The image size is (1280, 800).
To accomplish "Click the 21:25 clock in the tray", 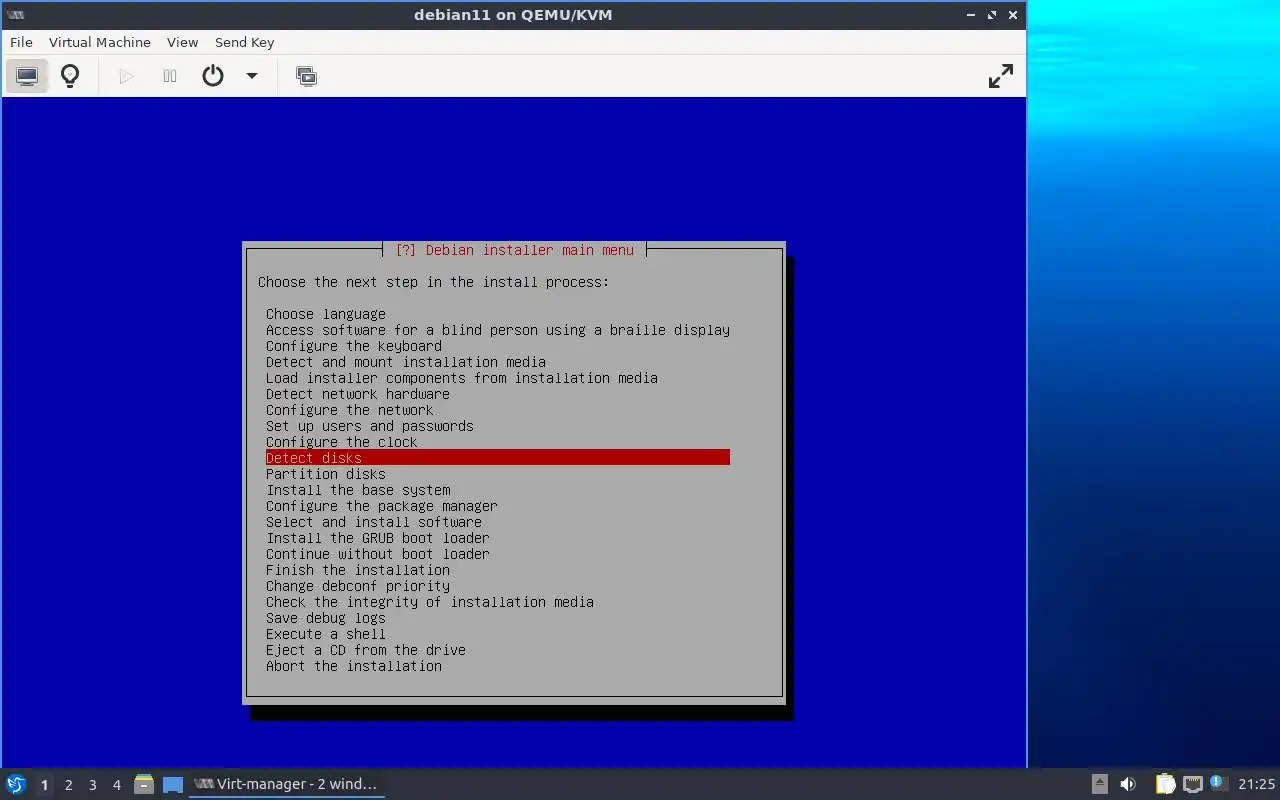I will coord(1256,784).
